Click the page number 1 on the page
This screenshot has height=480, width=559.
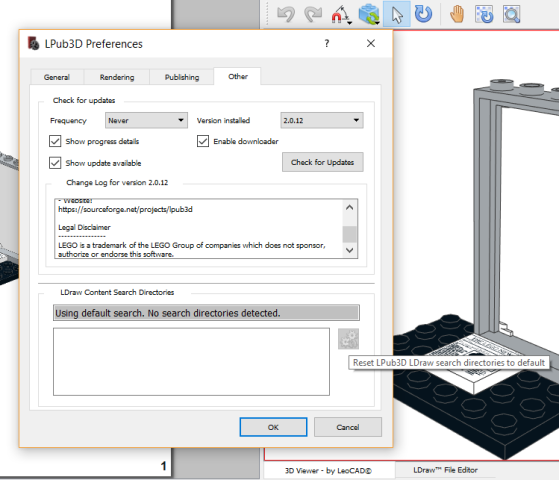(x=163, y=466)
